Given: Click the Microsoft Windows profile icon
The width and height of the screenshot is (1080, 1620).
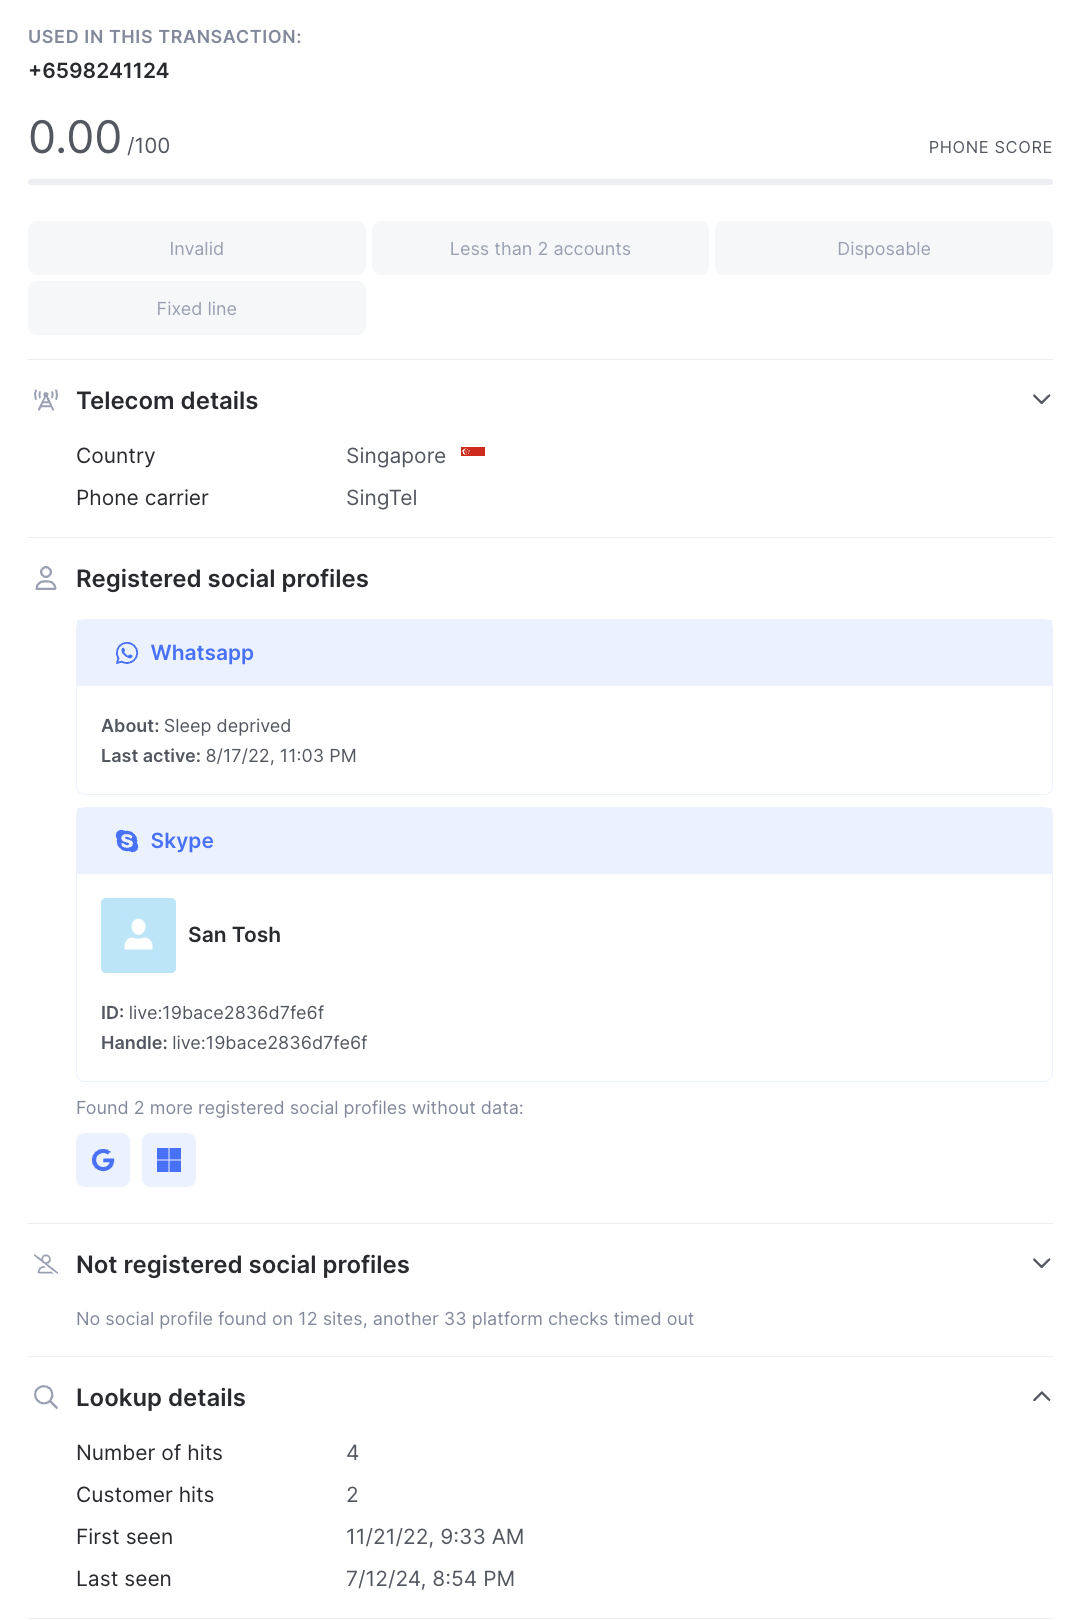Looking at the screenshot, I should pos(169,1160).
